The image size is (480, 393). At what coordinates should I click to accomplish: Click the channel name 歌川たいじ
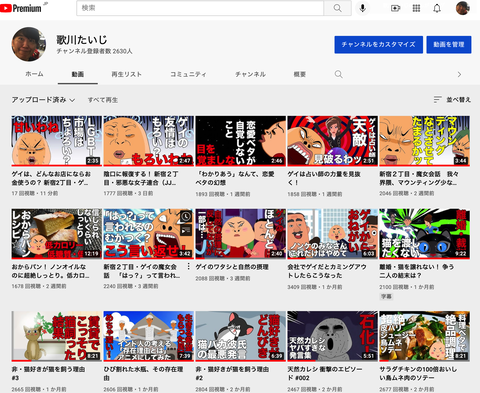82,40
